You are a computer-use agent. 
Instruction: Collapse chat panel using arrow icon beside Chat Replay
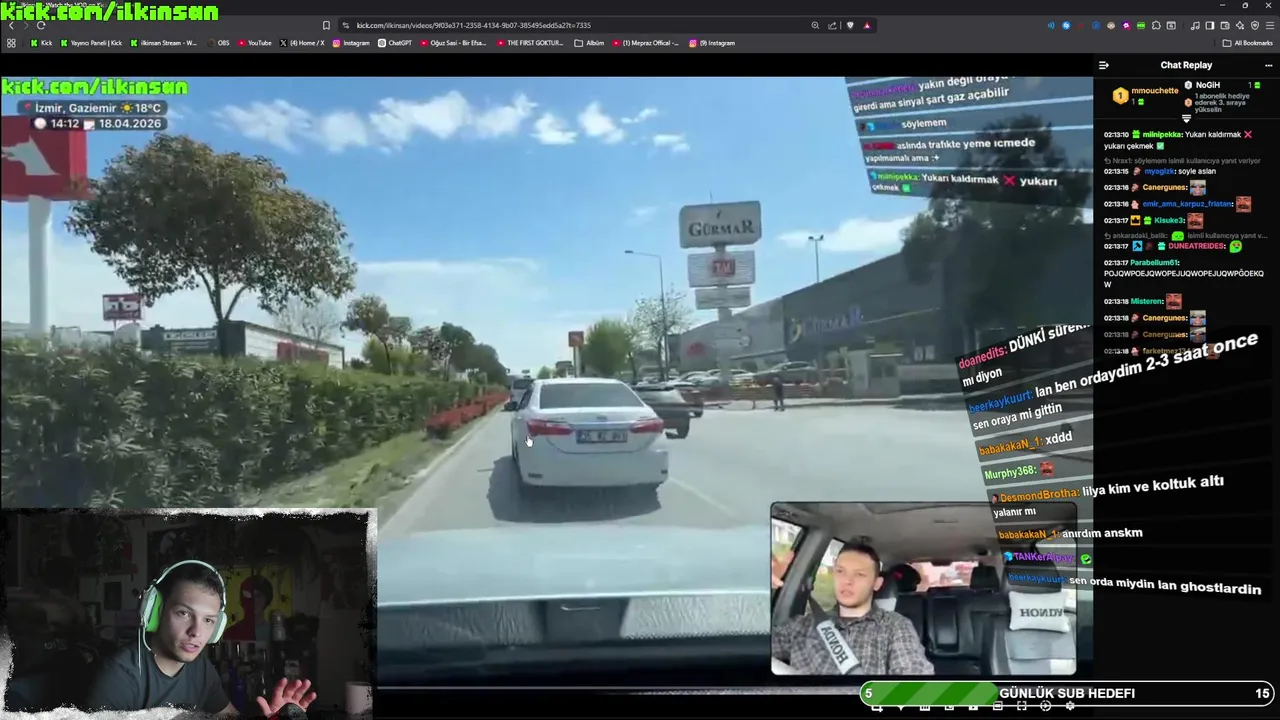[1104, 65]
